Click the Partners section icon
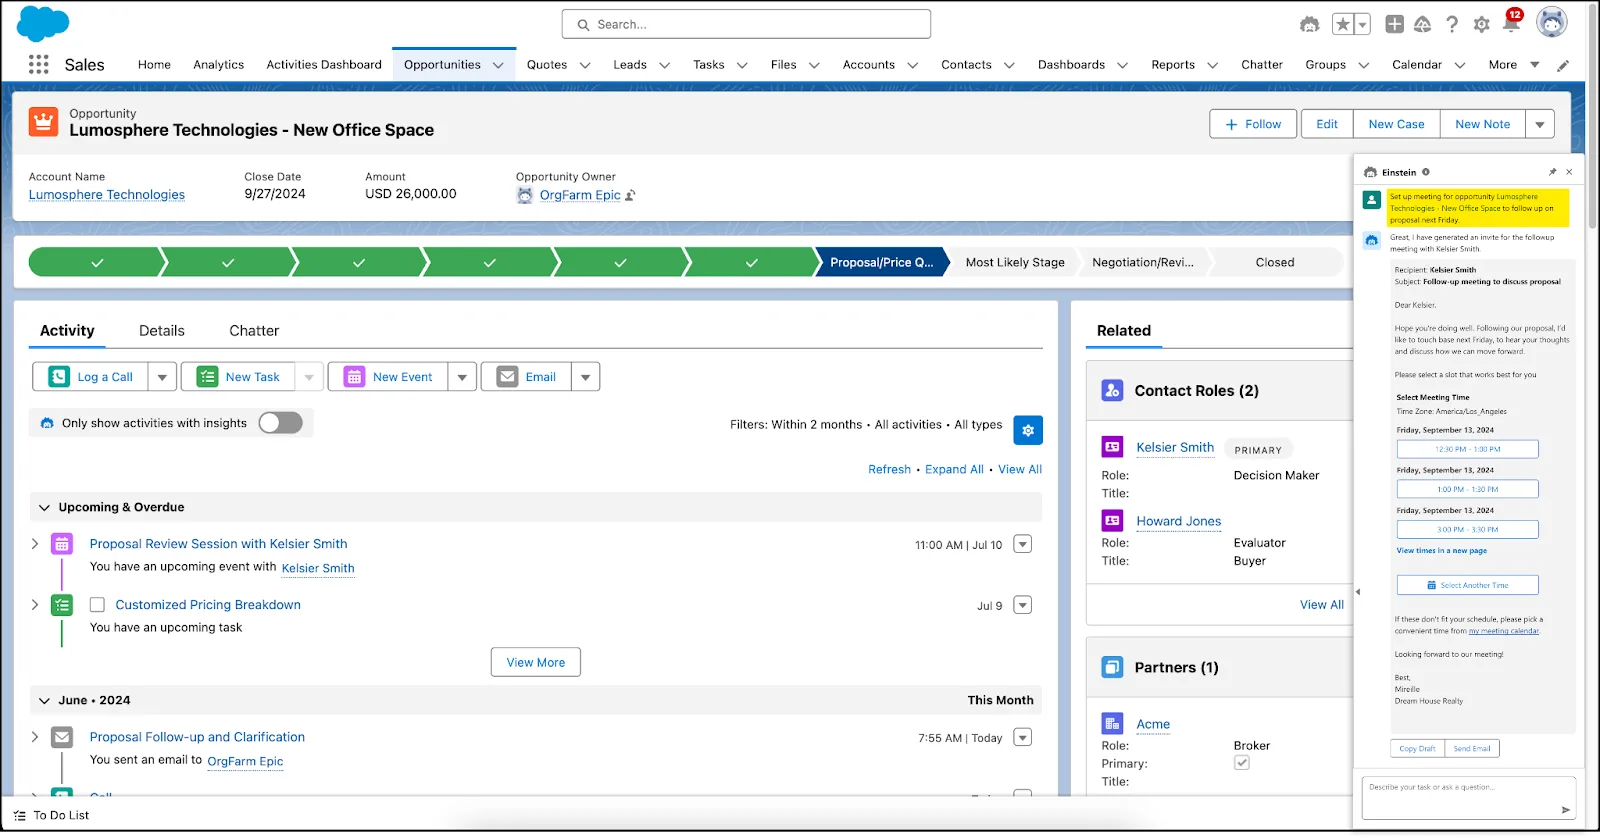 tap(1112, 667)
